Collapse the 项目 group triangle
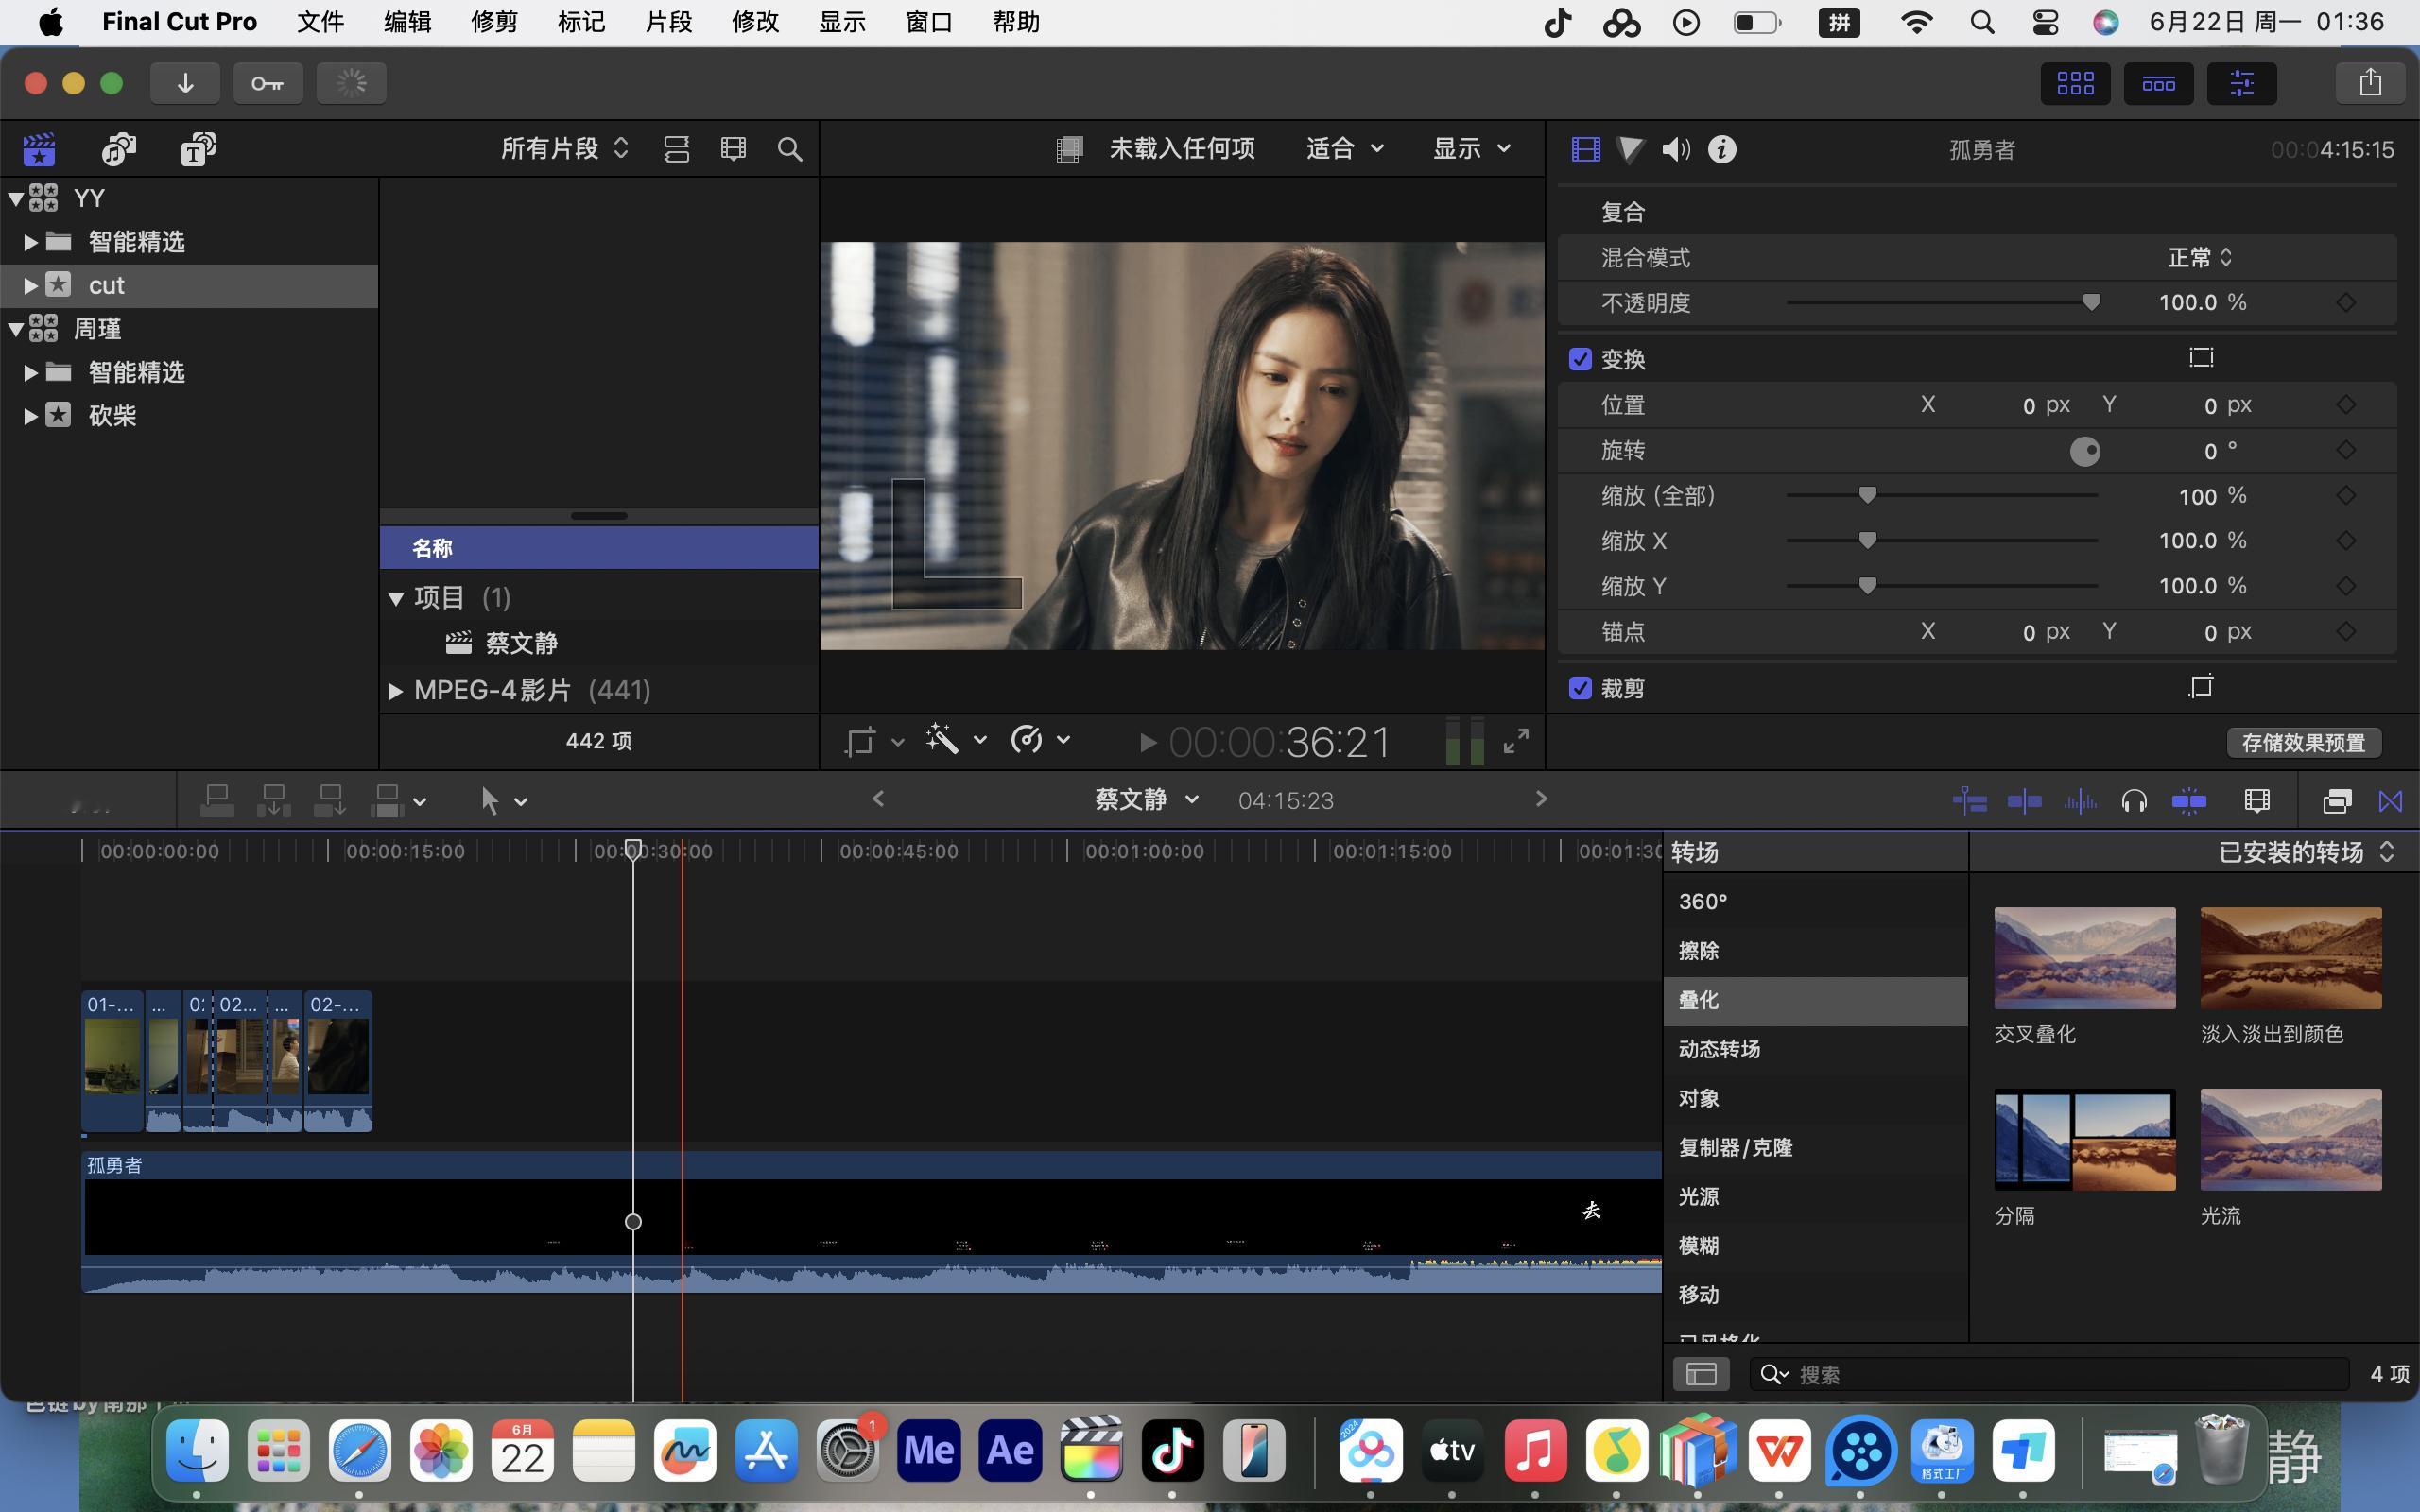Screen dimensions: 2420x1512 [395, 598]
